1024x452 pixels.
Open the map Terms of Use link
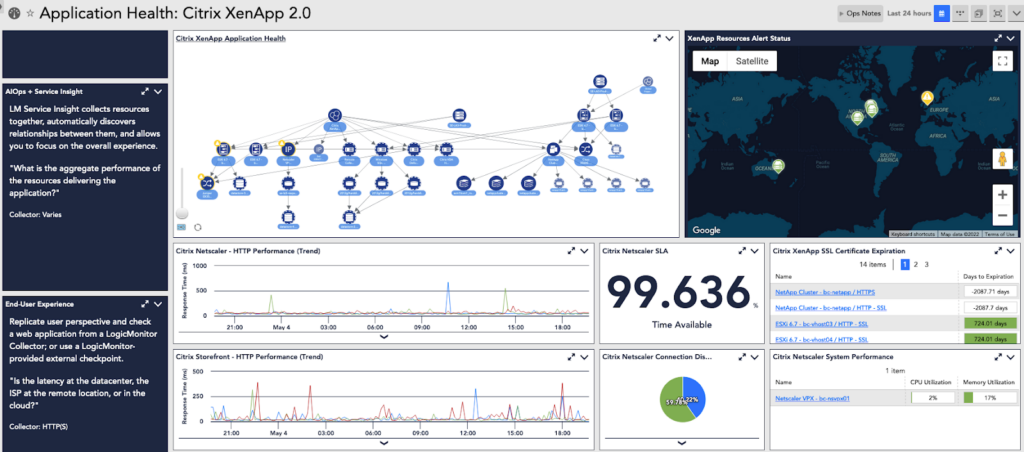[1000, 234]
